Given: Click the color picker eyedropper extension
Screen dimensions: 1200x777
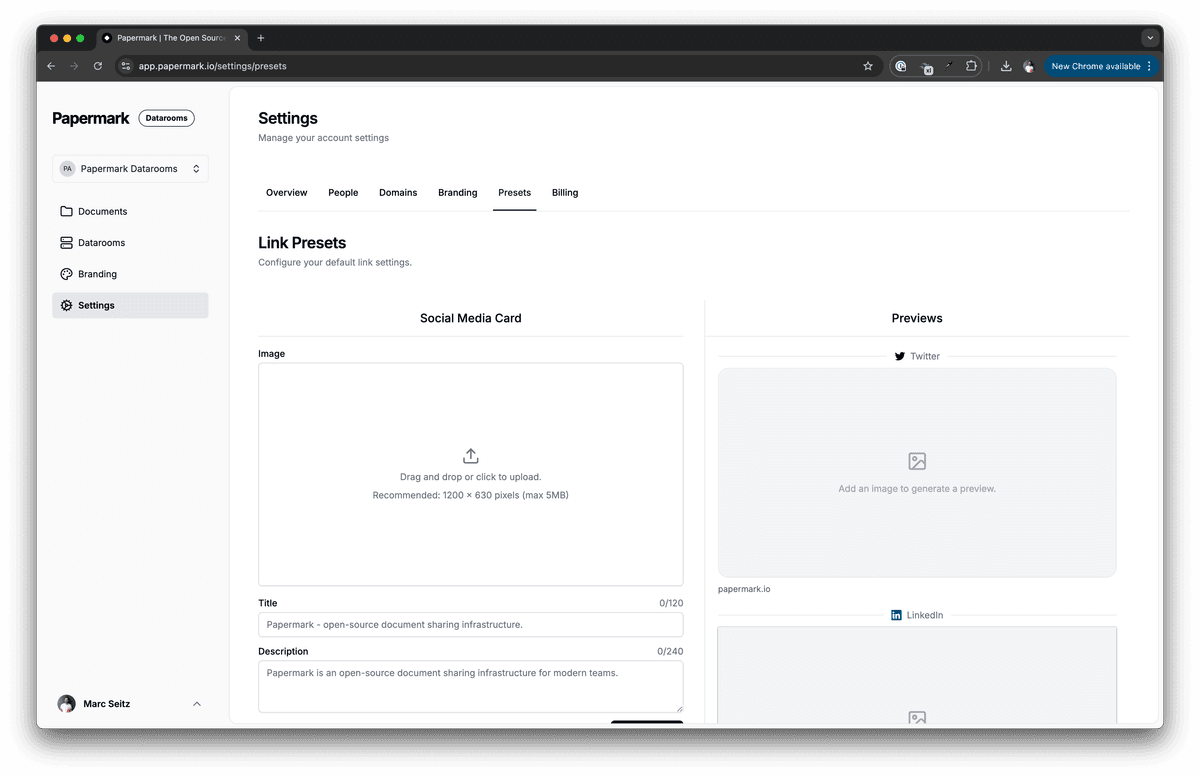Looking at the screenshot, I should pos(948,66).
